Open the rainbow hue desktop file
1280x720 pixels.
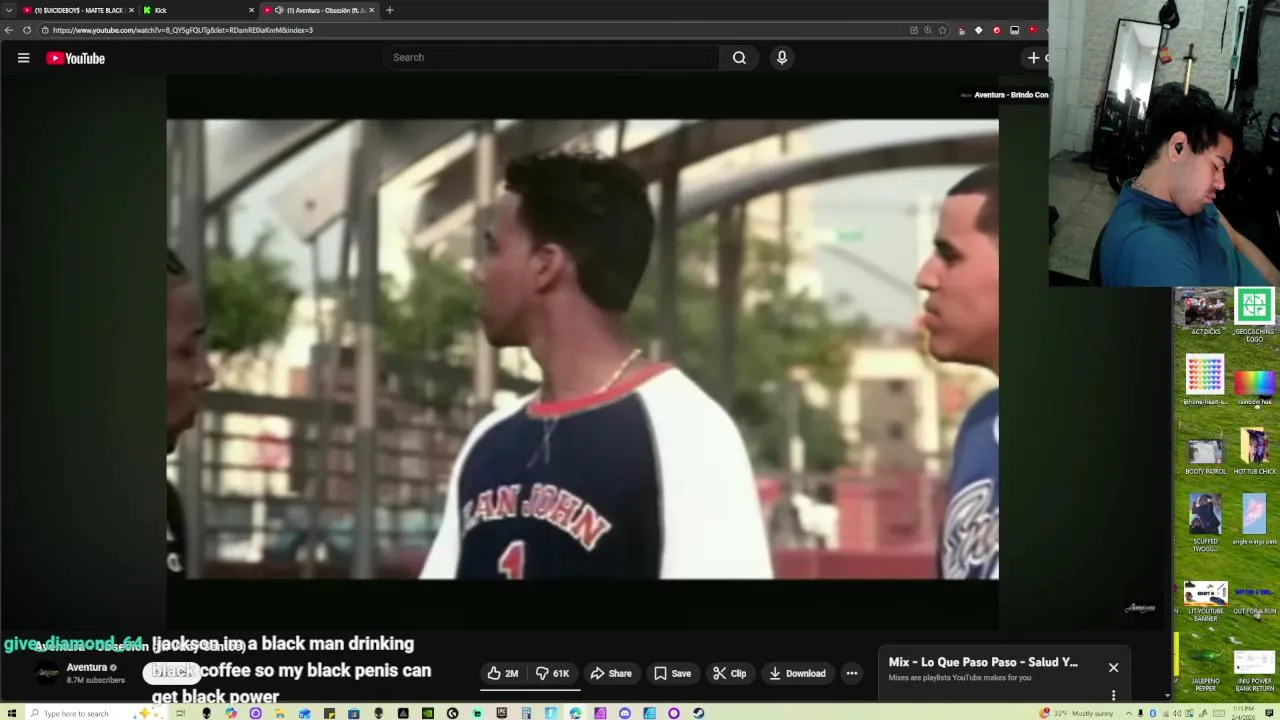[x=1254, y=387]
